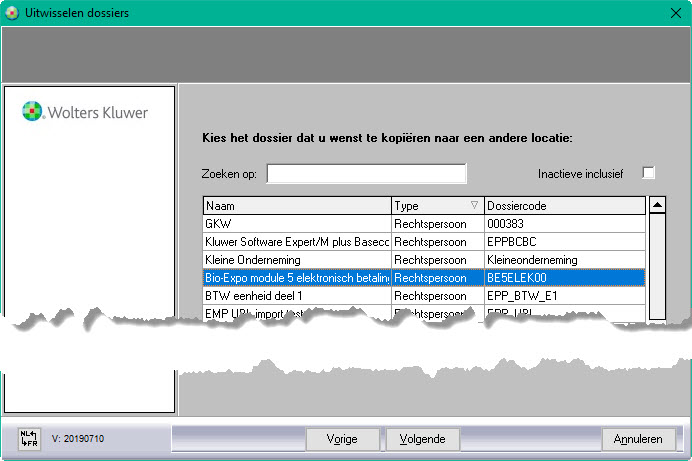Select the GKW dossier row
Viewport: 692px width, 461px height.
pos(296,224)
